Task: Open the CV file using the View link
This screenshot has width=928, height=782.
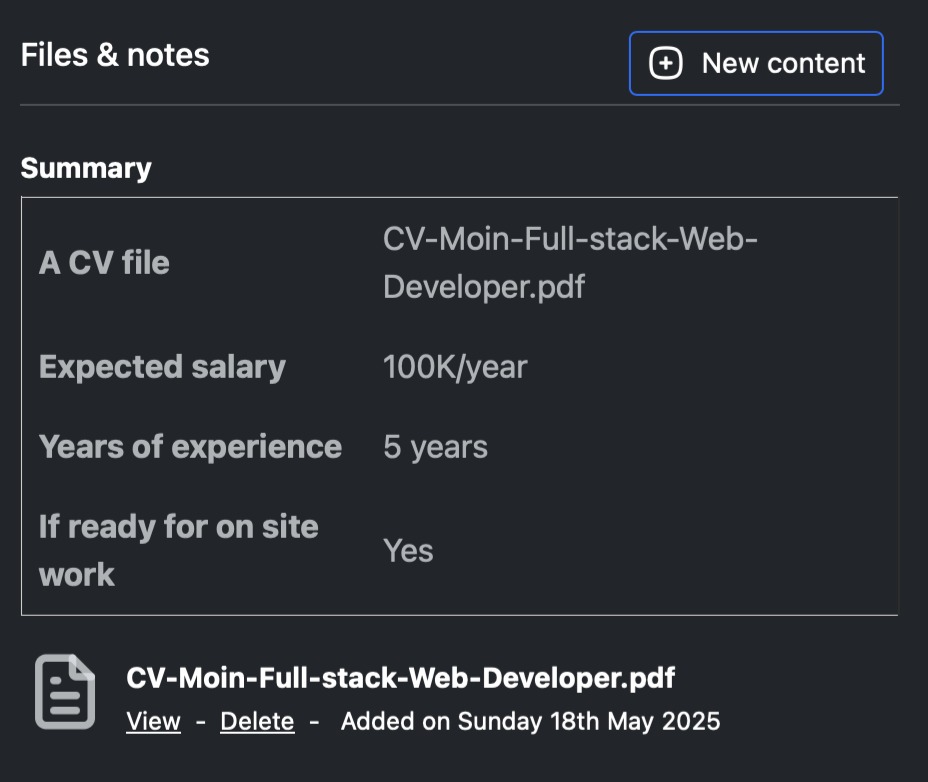Action: tap(152, 720)
